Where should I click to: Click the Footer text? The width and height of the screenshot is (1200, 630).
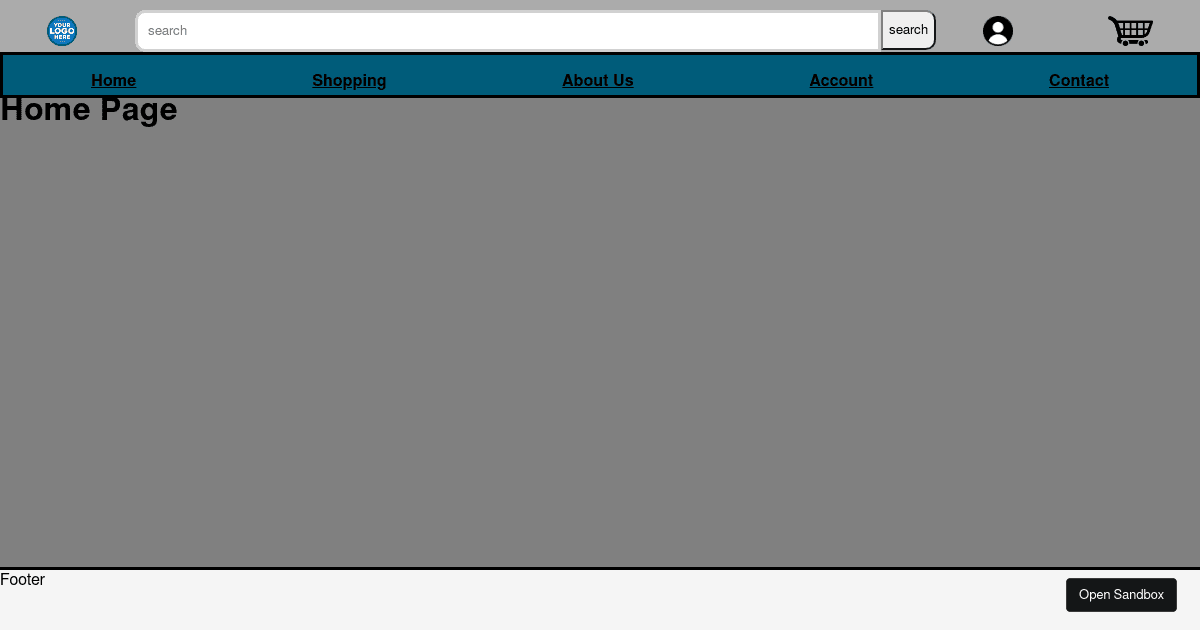[x=22, y=580]
